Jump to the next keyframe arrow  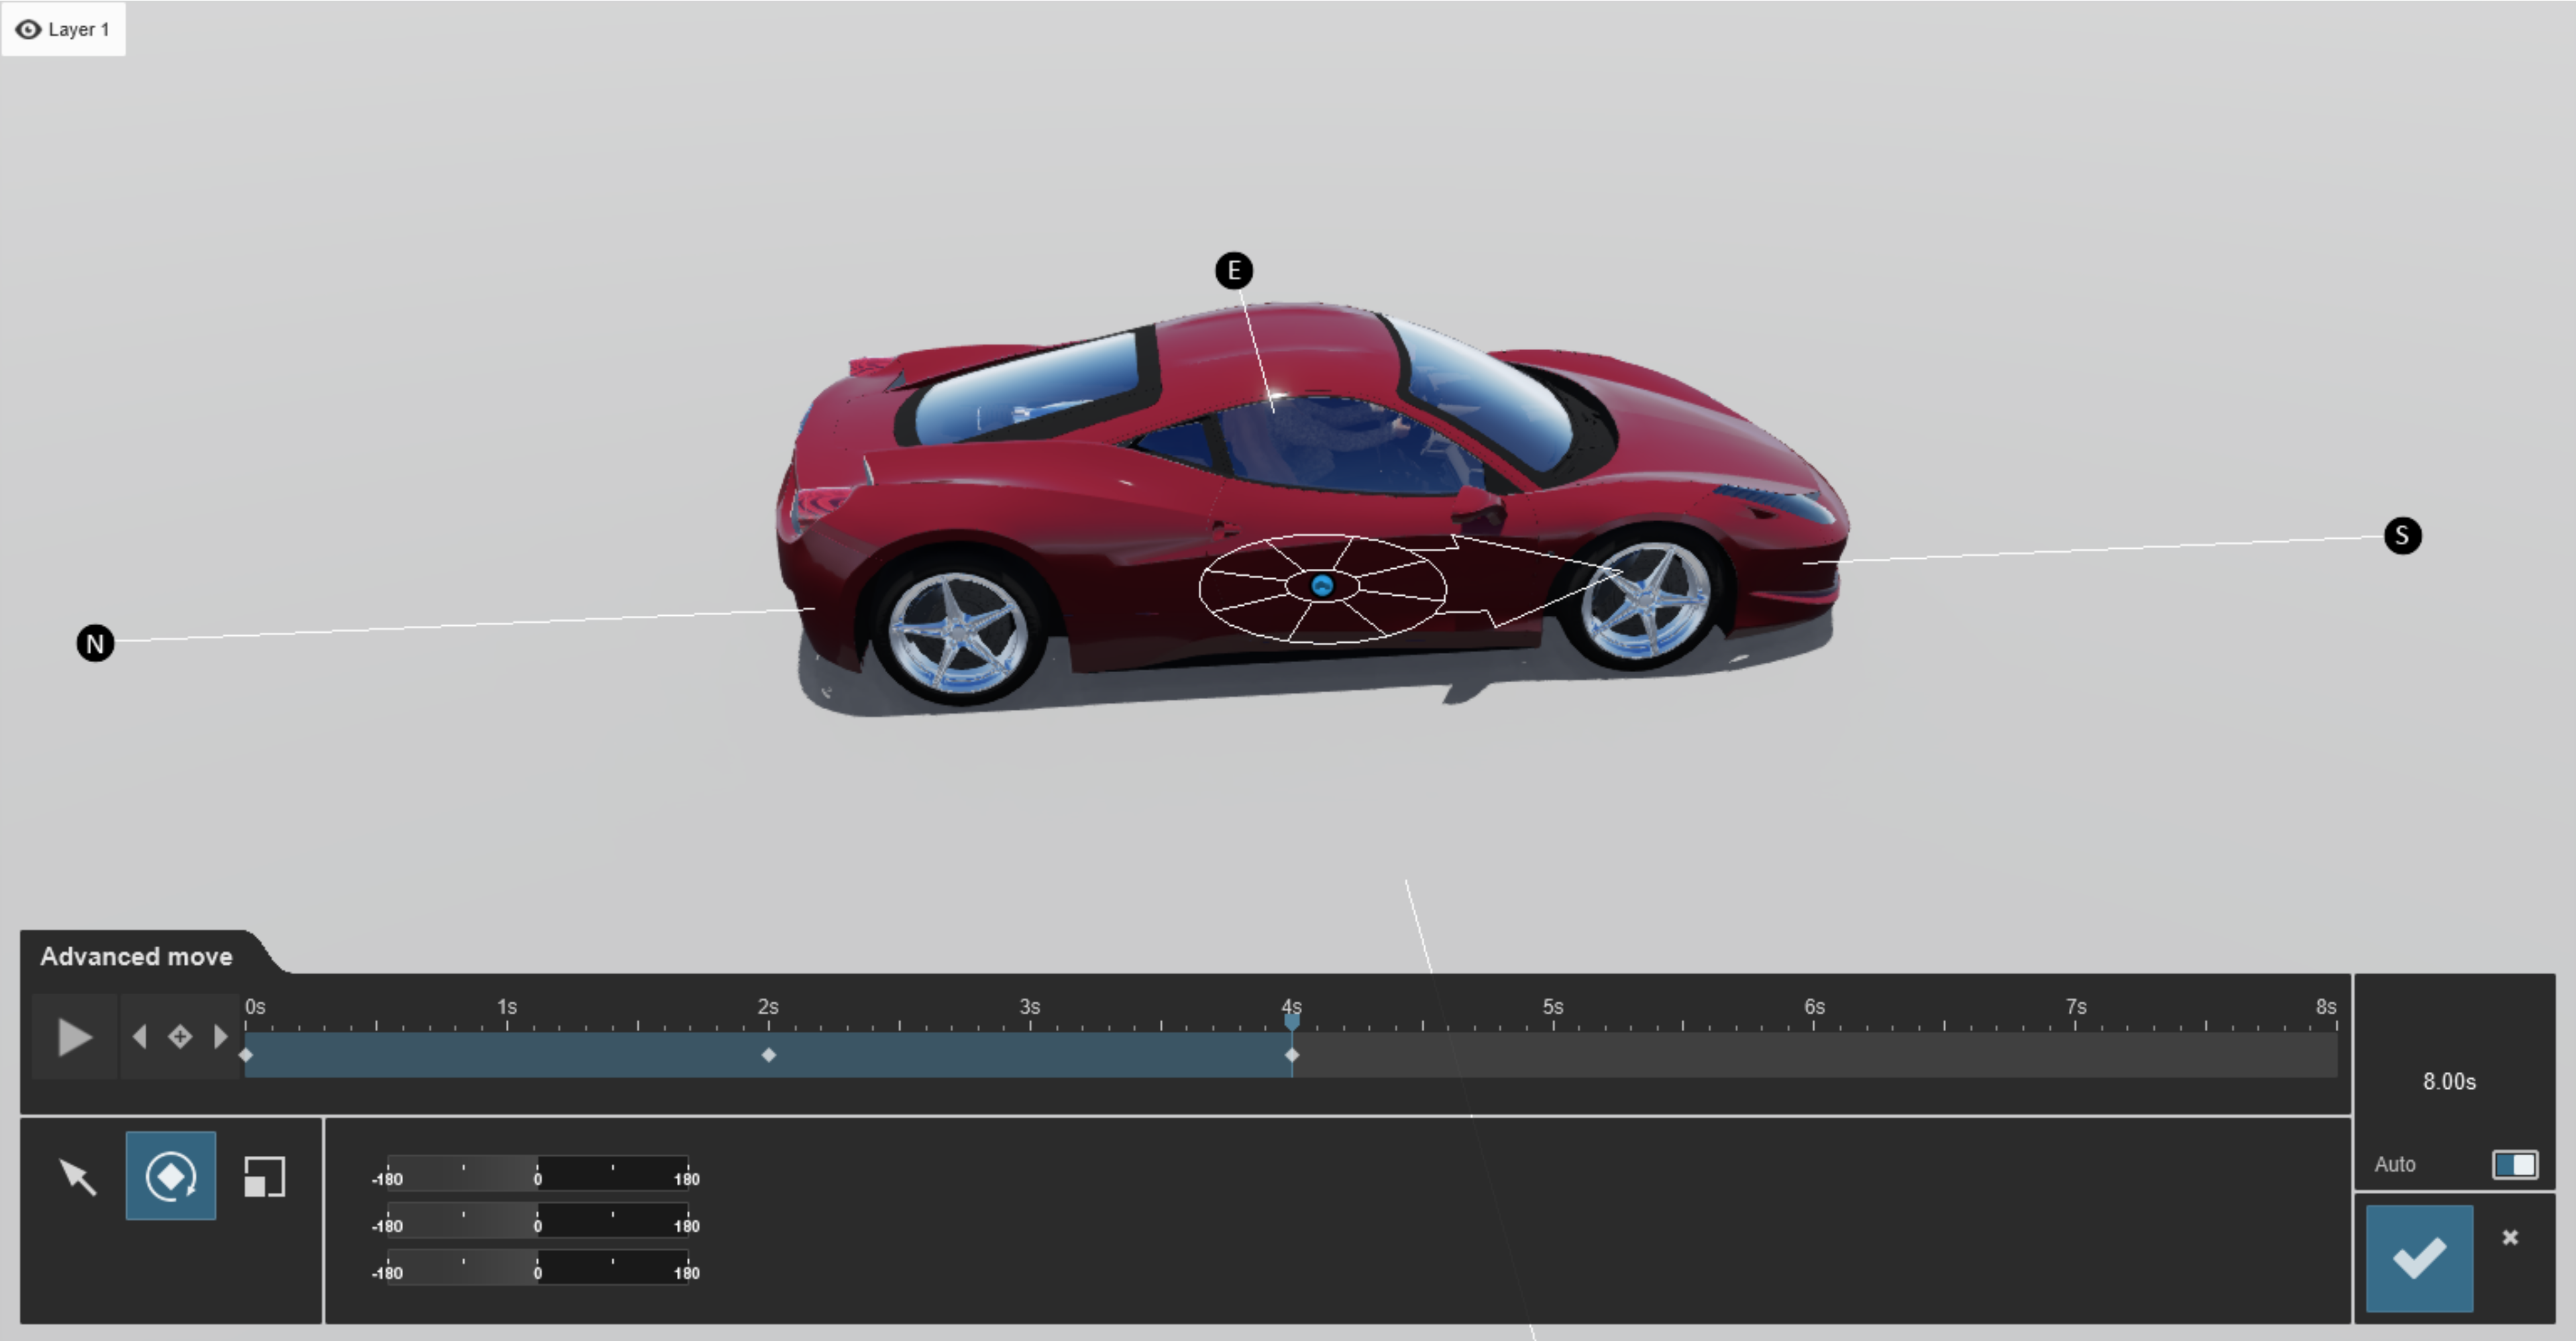tap(220, 1037)
